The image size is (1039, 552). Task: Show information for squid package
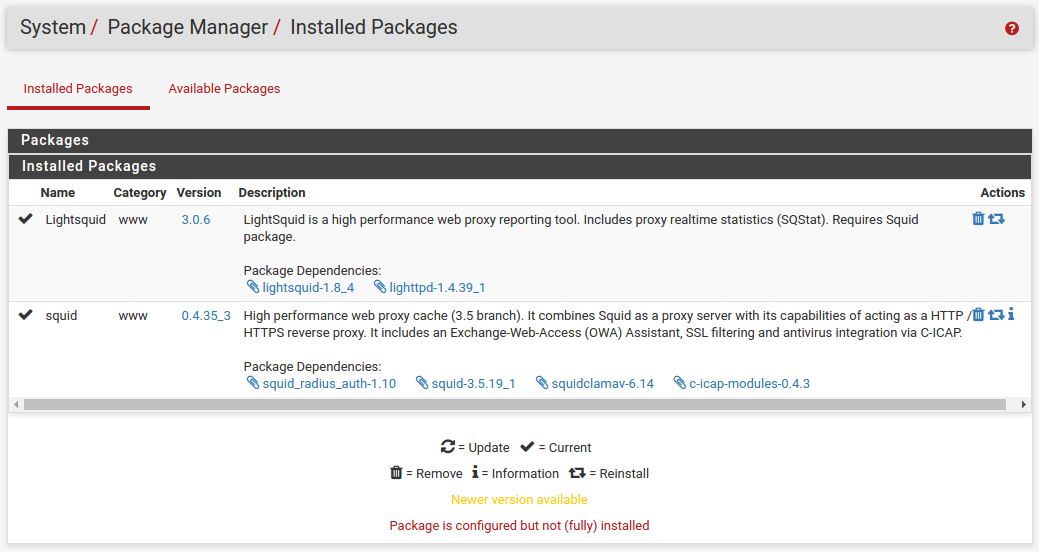(x=1011, y=314)
